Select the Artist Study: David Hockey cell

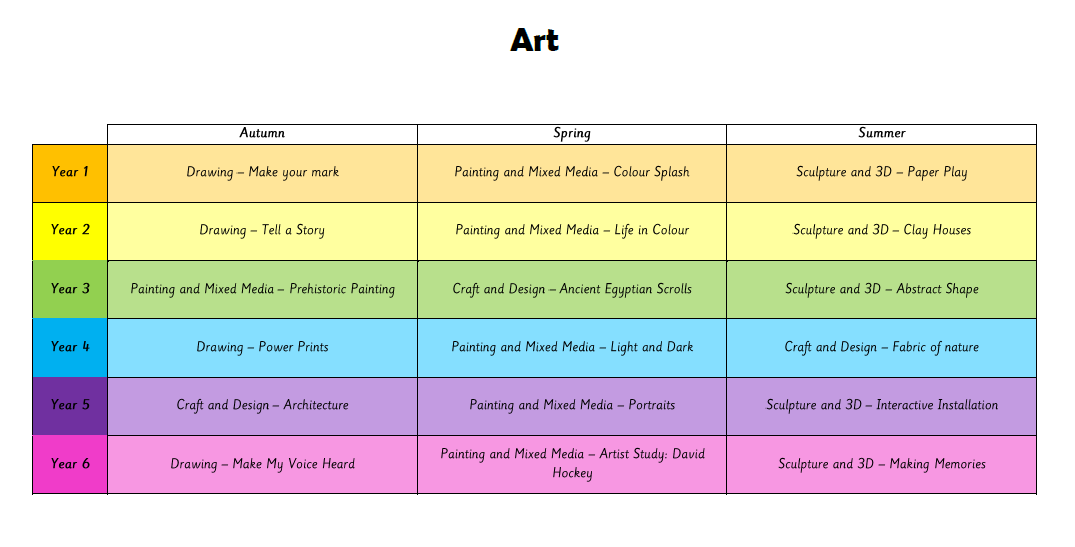(572, 463)
